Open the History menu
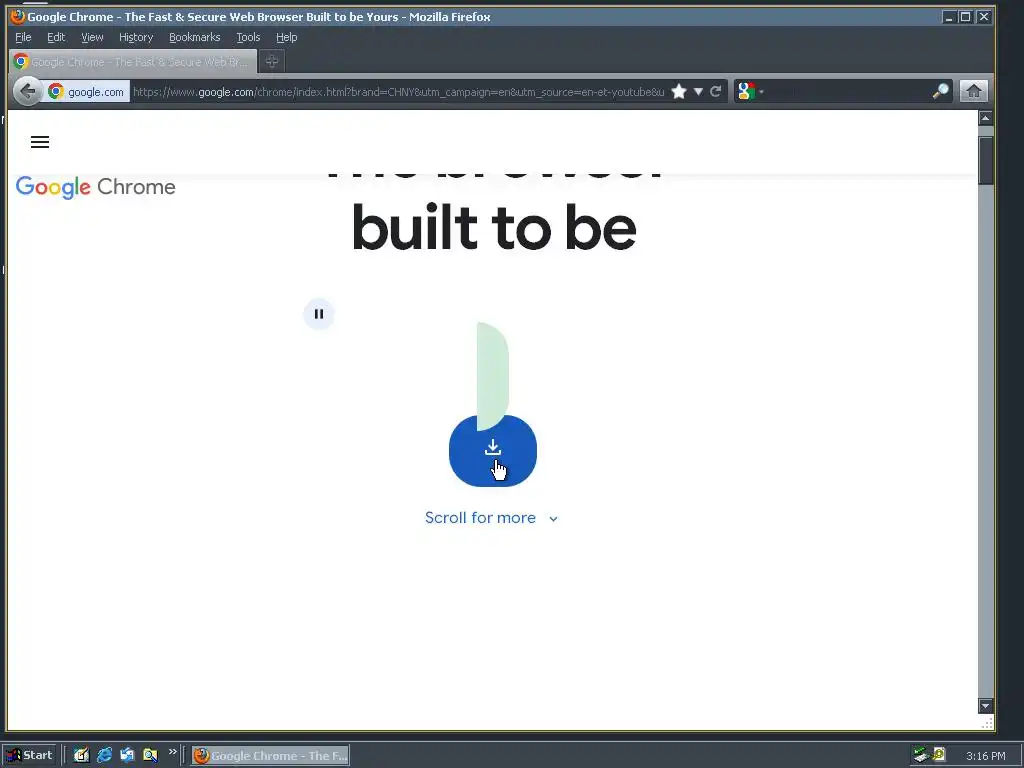The image size is (1024, 768). pyautogui.click(x=136, y=37)
